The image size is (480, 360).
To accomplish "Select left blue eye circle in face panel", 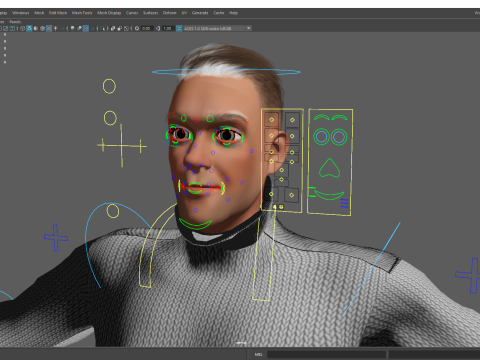I will 321,137.
